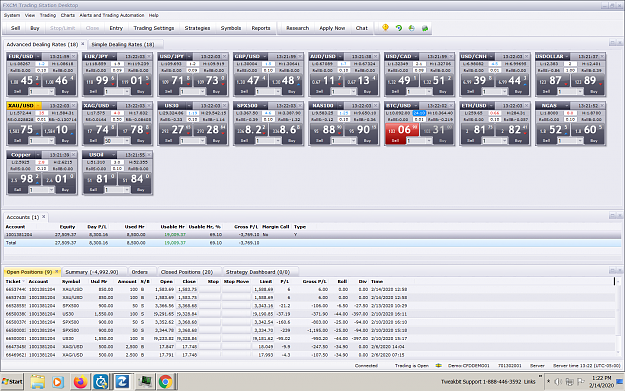The height and width of the screenshot is (391, 625).
Task: Remove the USOil rate tile
Action: [x=149, y=155]
